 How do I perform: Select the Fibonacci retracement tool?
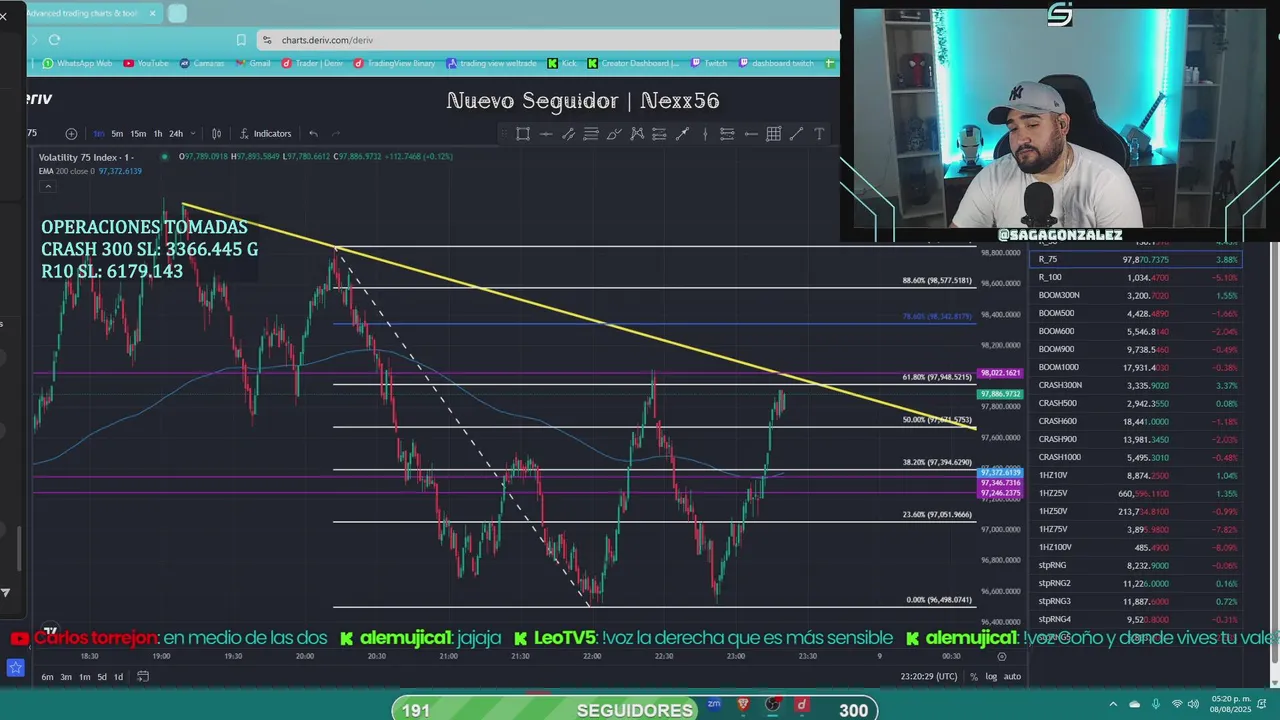tap(591, 133)
